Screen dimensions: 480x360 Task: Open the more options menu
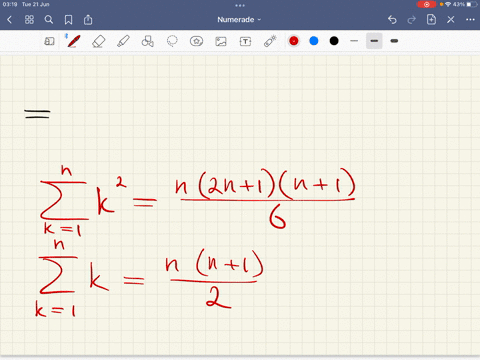point(470,20)
